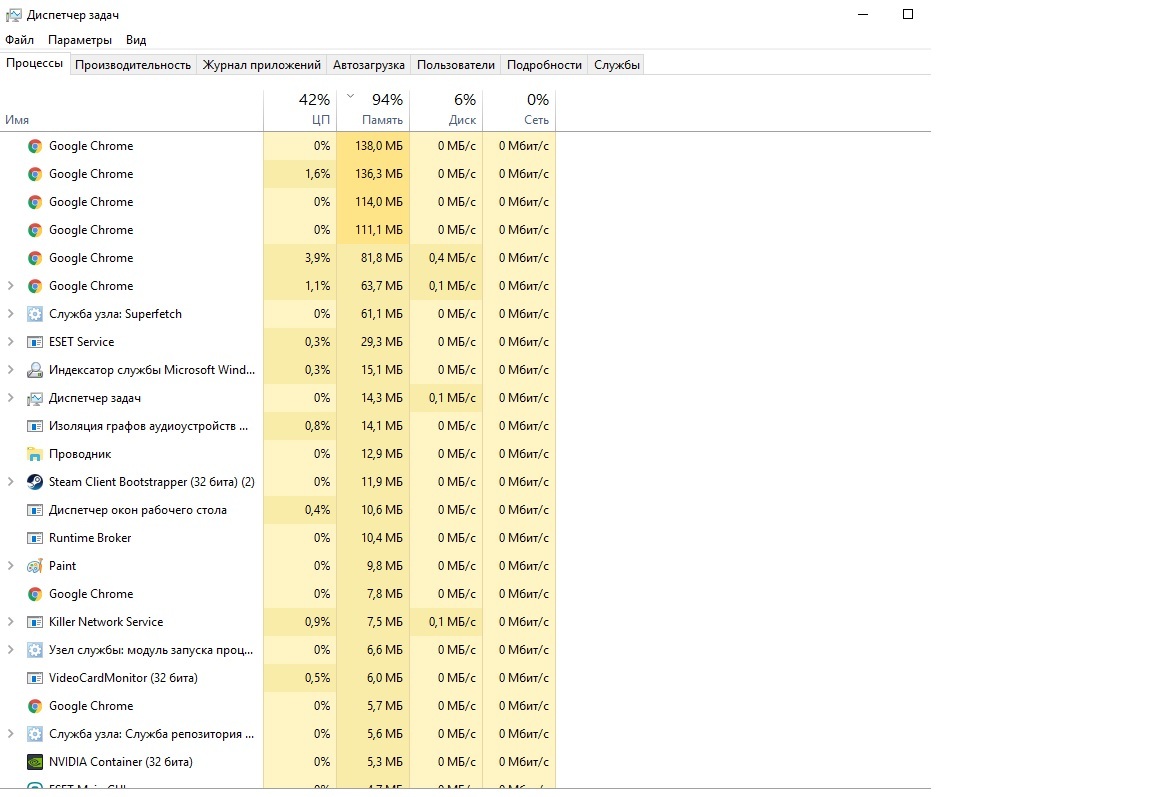1152x797 pixels.
Task: Select the NVIDIA Container (32 бита) name
Action: click(120, 762)
